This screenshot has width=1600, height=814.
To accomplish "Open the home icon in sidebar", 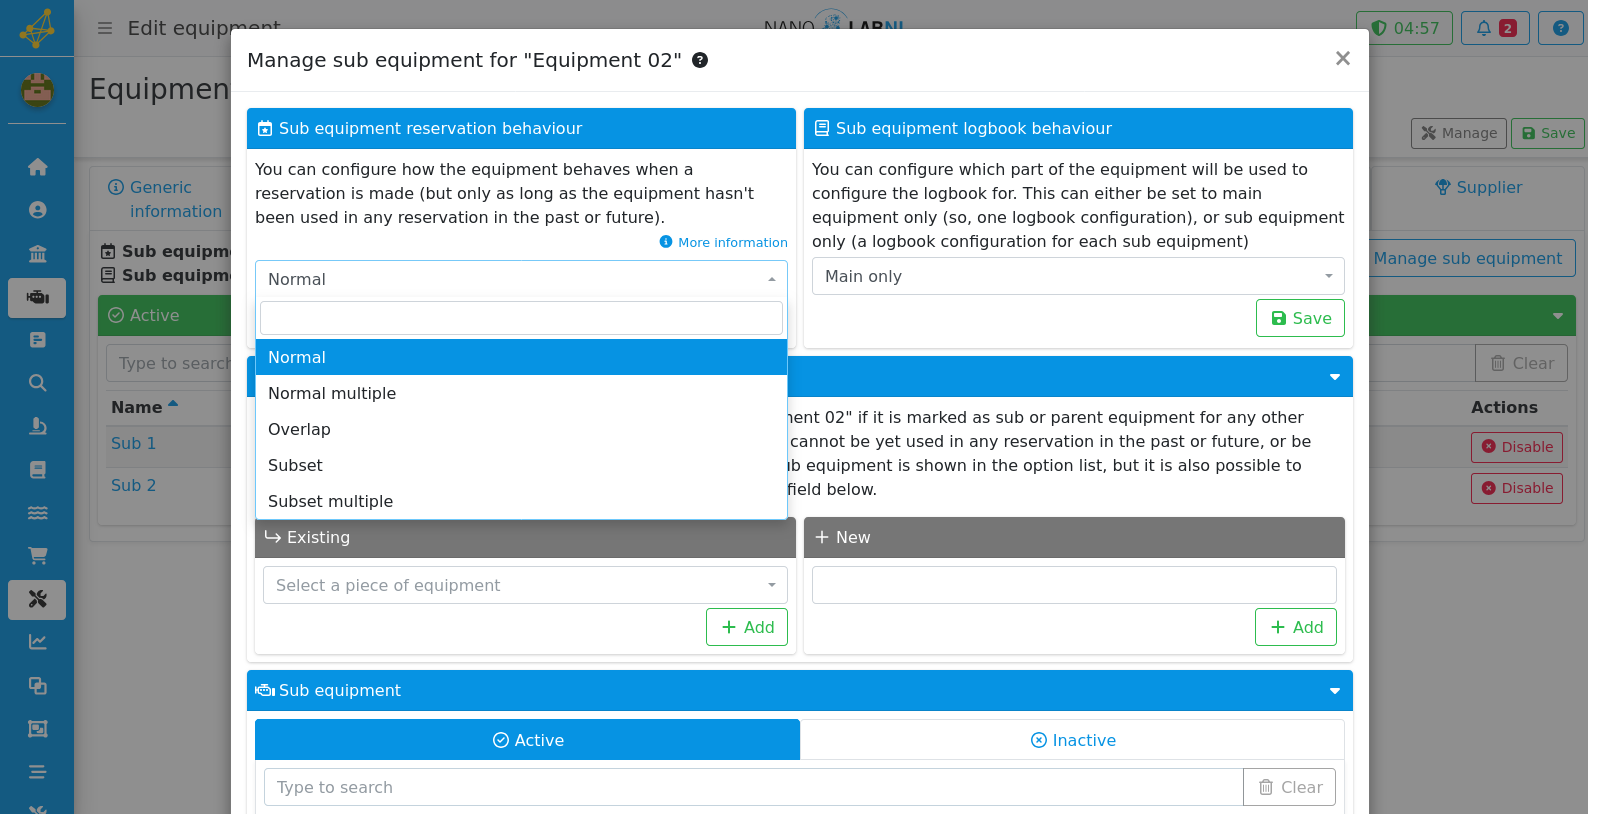I will click(37, 167).
